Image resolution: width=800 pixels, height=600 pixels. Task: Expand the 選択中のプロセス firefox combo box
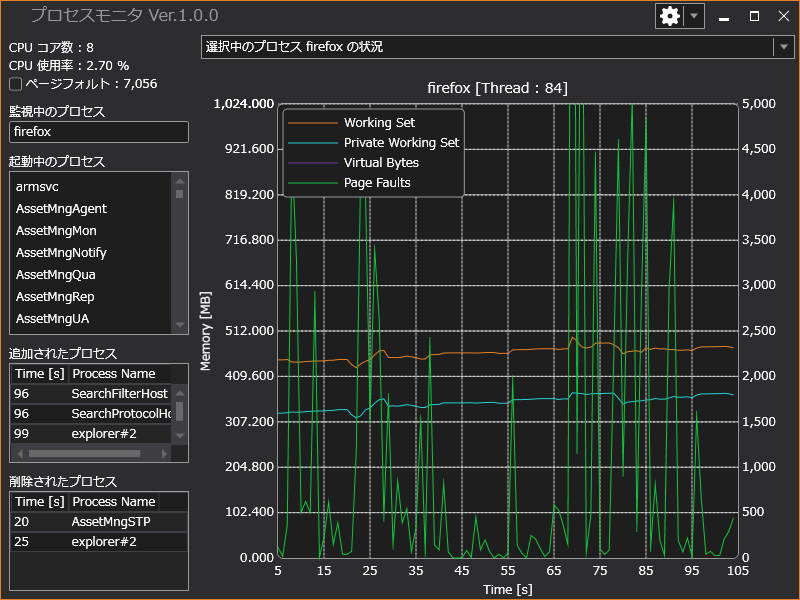click(x=782, y=47)
